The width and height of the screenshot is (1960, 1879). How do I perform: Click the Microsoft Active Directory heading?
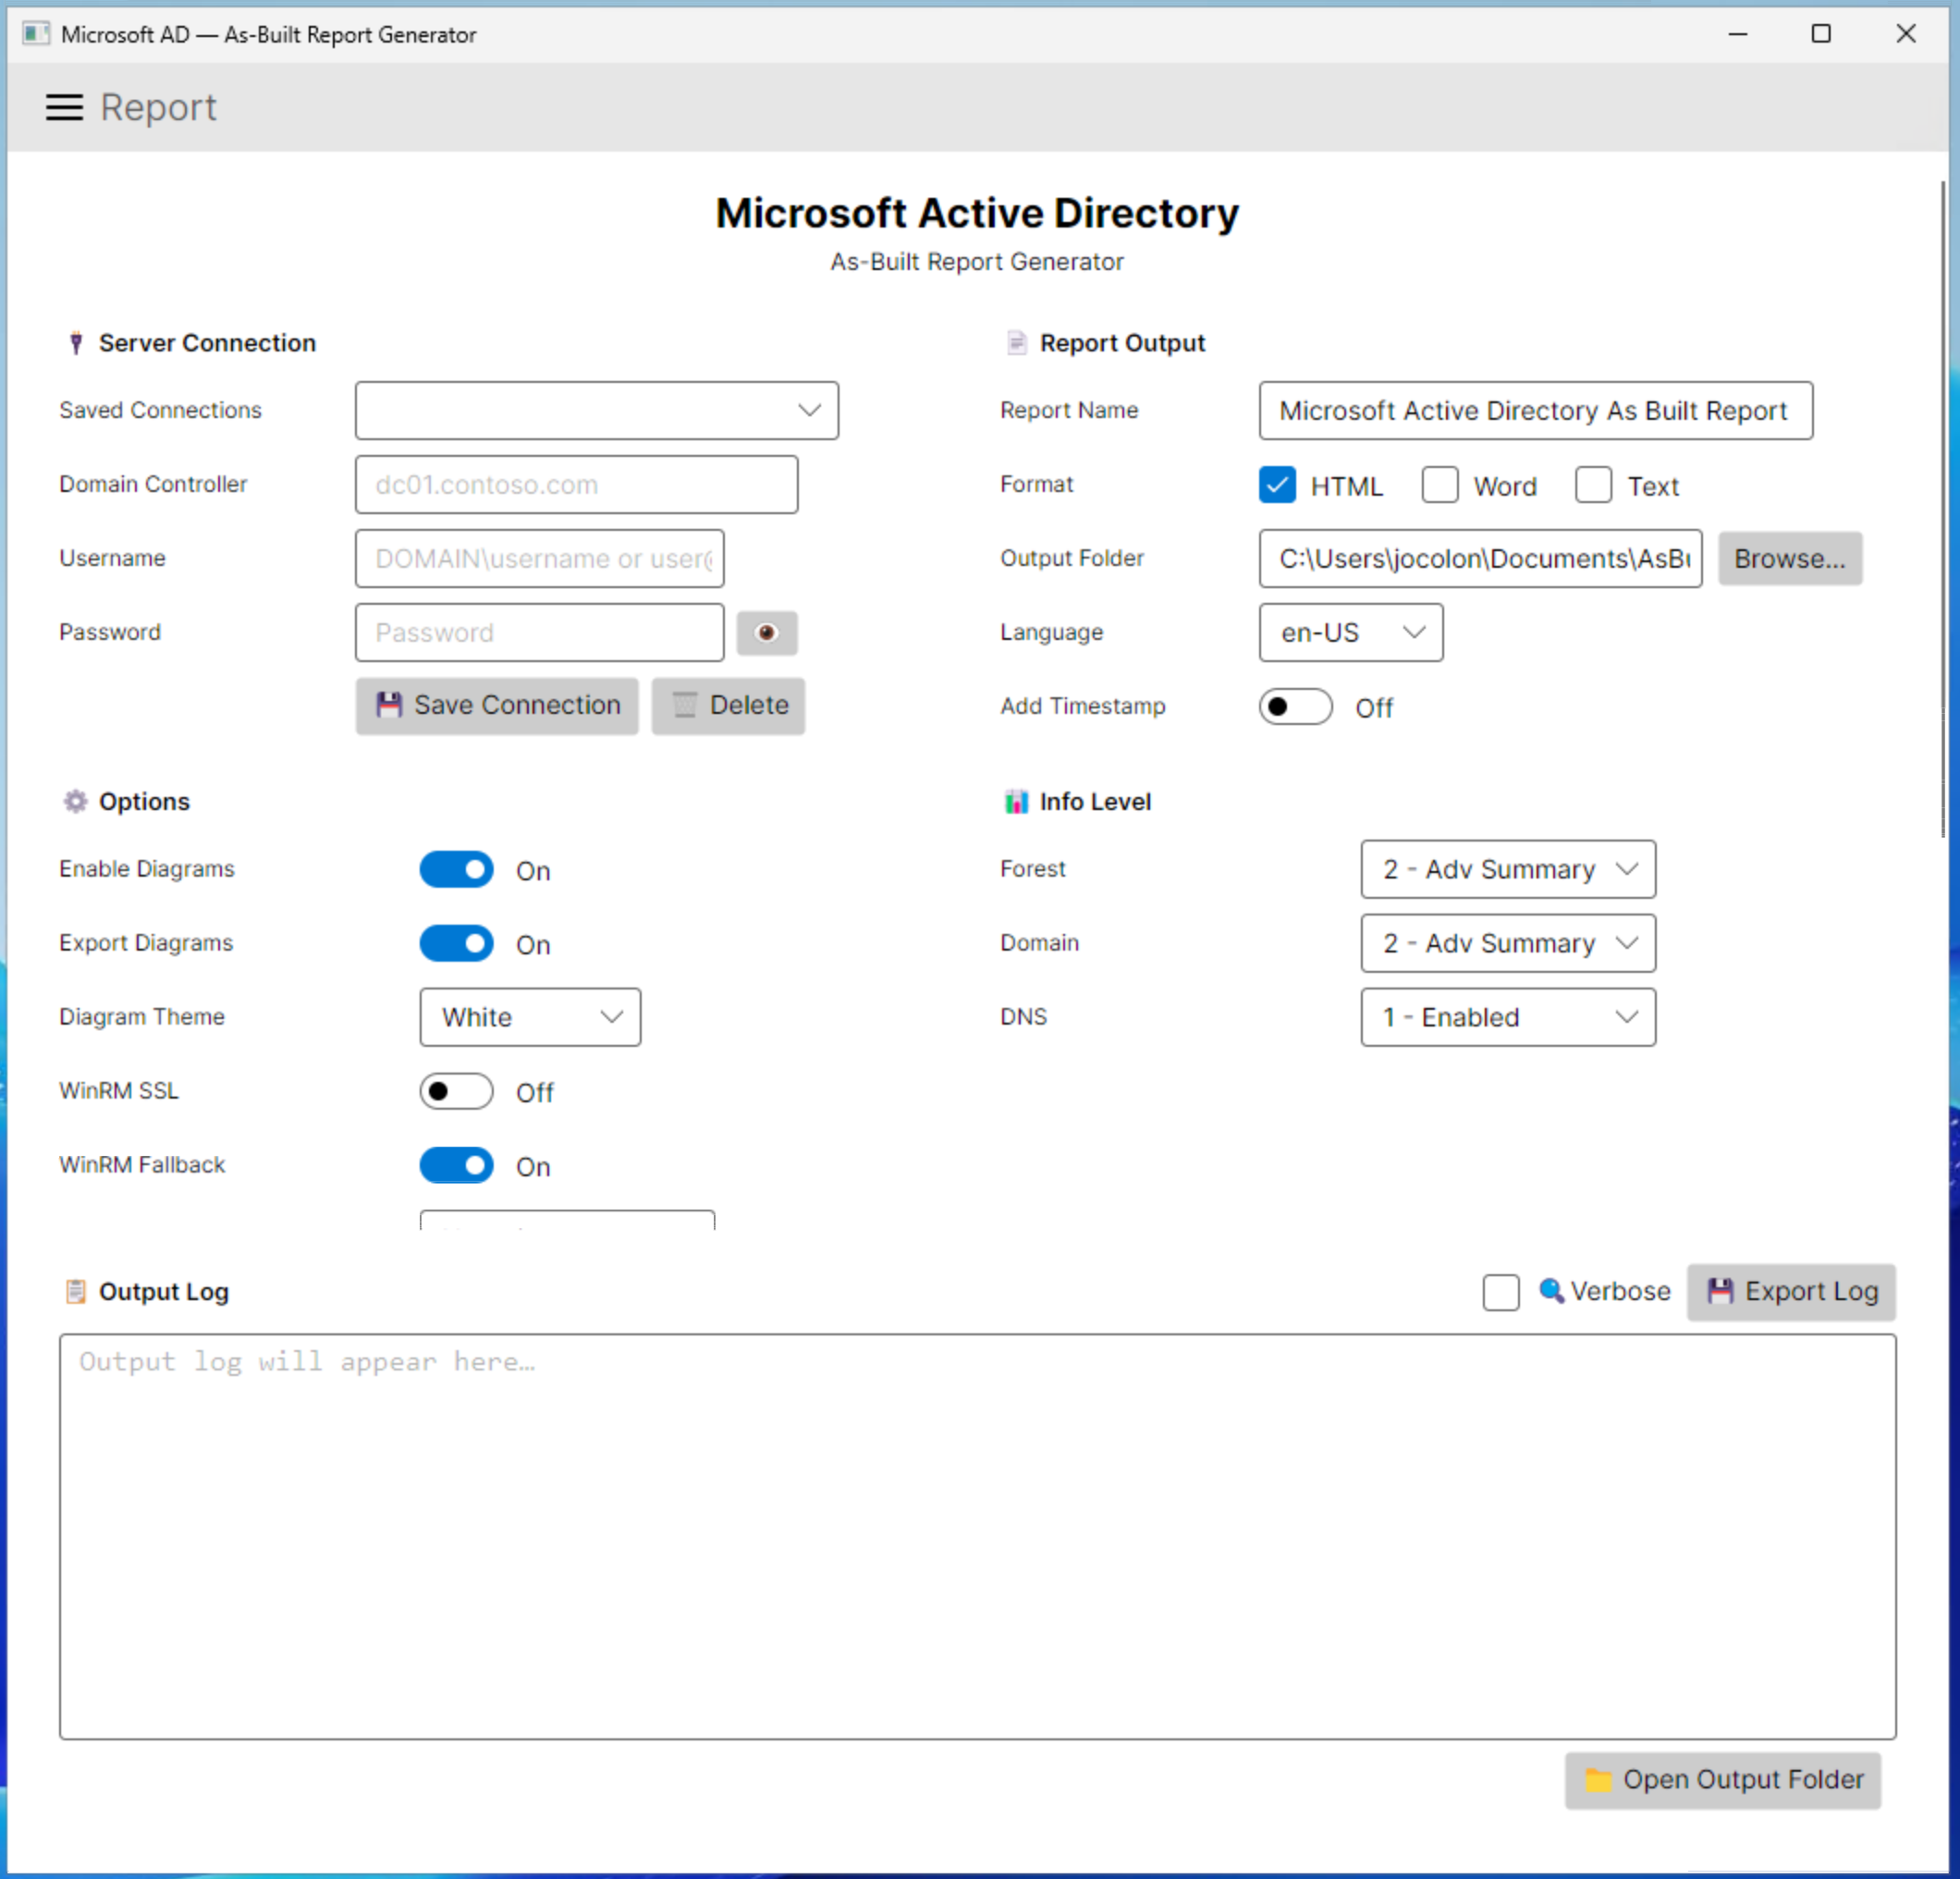tap(977, 212)
